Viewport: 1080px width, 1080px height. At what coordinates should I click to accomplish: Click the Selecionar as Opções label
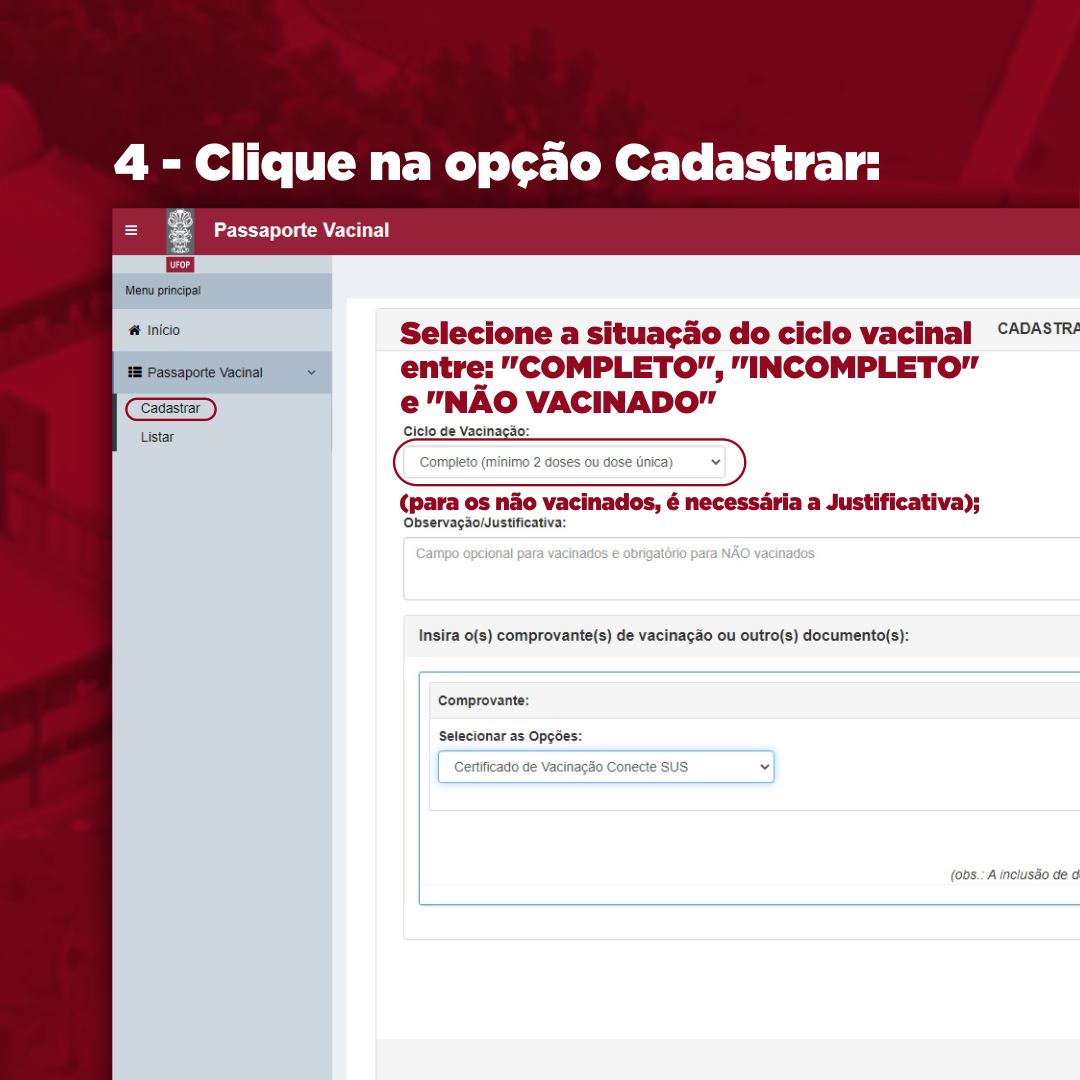(x=510, y=736)
